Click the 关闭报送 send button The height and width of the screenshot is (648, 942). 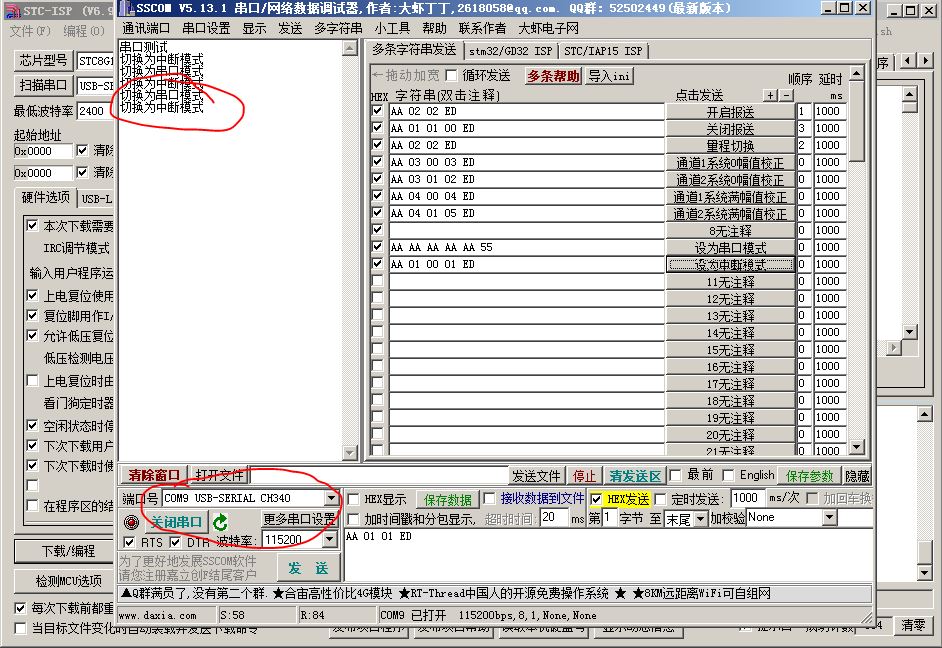pyautogui.click(x=730, y=129)
